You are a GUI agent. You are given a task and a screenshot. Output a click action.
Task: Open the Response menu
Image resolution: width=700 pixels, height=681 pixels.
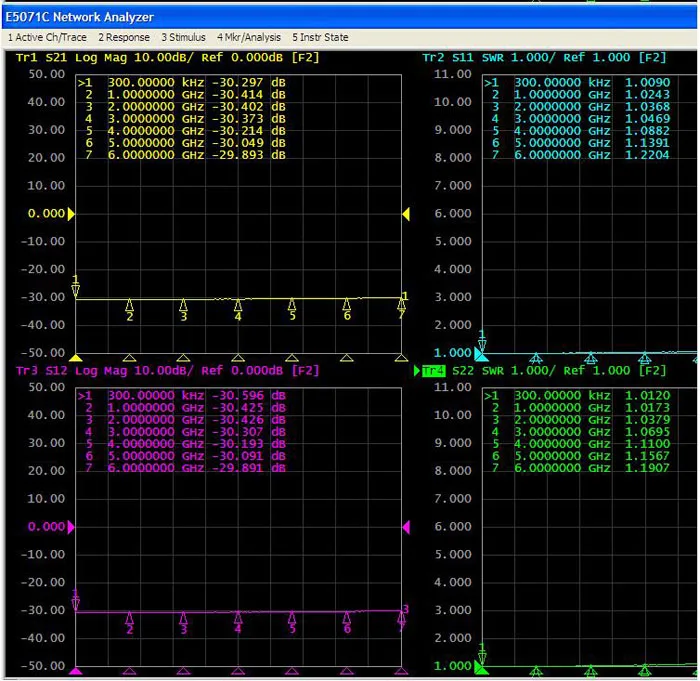pyautogui.click(x=124, y=38)
